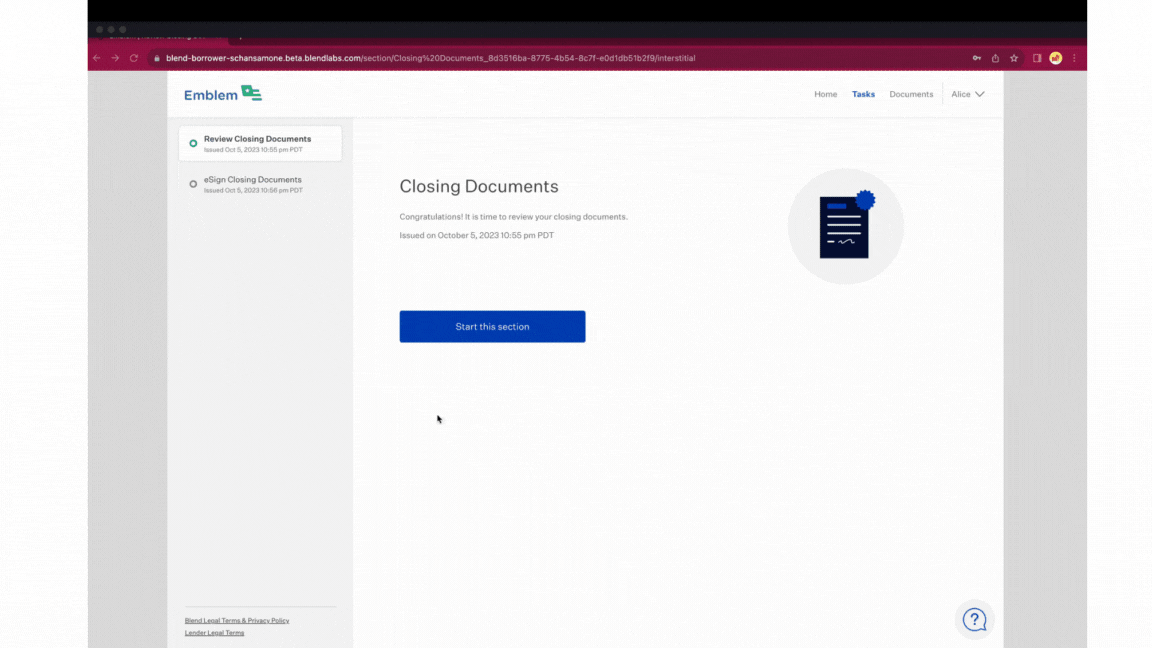The height and width of the screenshot is (648, 1152).
Task: Switch to the Documents tab
Action: point(911,93)
